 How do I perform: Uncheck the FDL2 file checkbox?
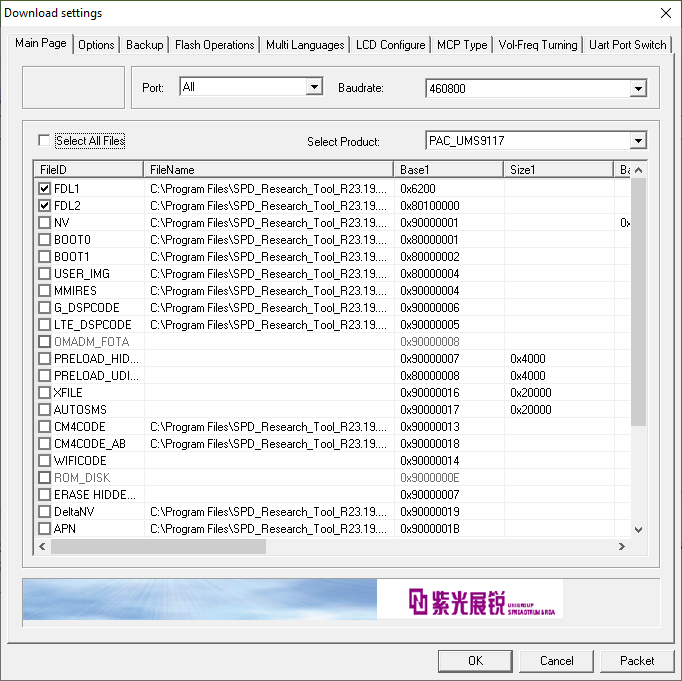pyautogui.click(x=44, y=205)
